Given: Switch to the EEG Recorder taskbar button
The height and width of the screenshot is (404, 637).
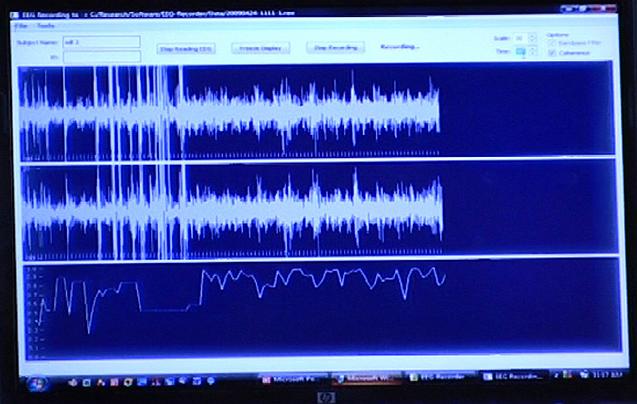Looking at the screenshot, I should (x=442, y=377).
